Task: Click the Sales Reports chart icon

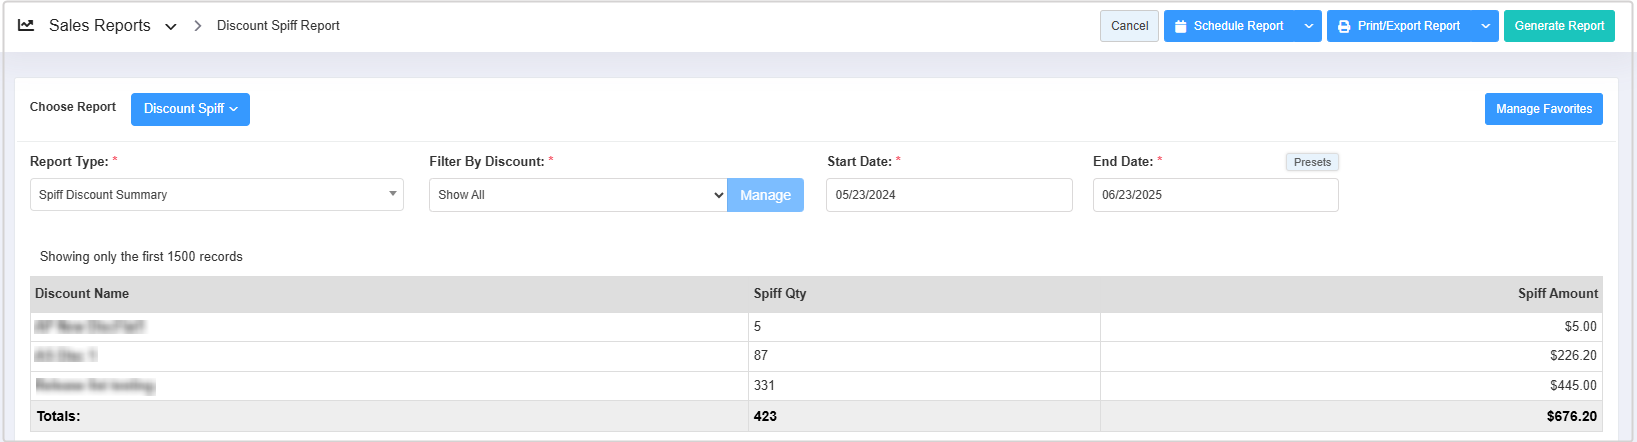Action: (x=26, y=25)
